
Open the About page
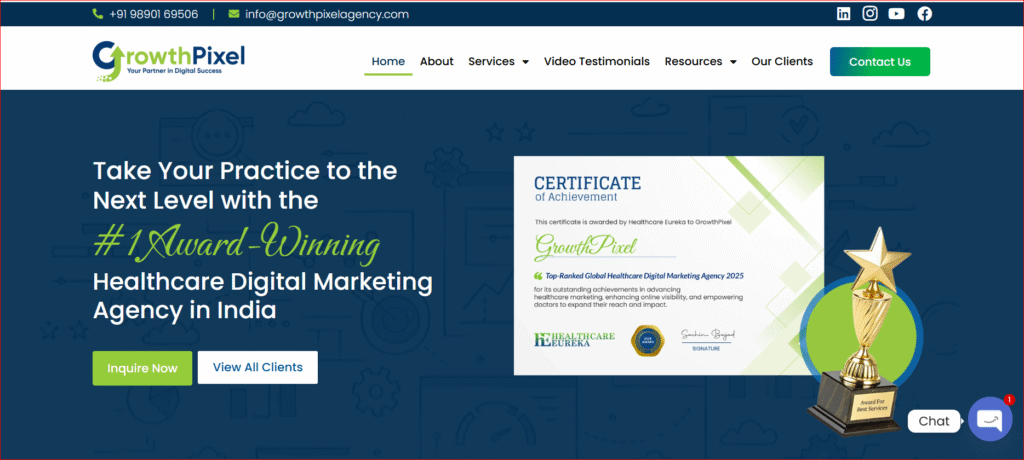[436, 61]
